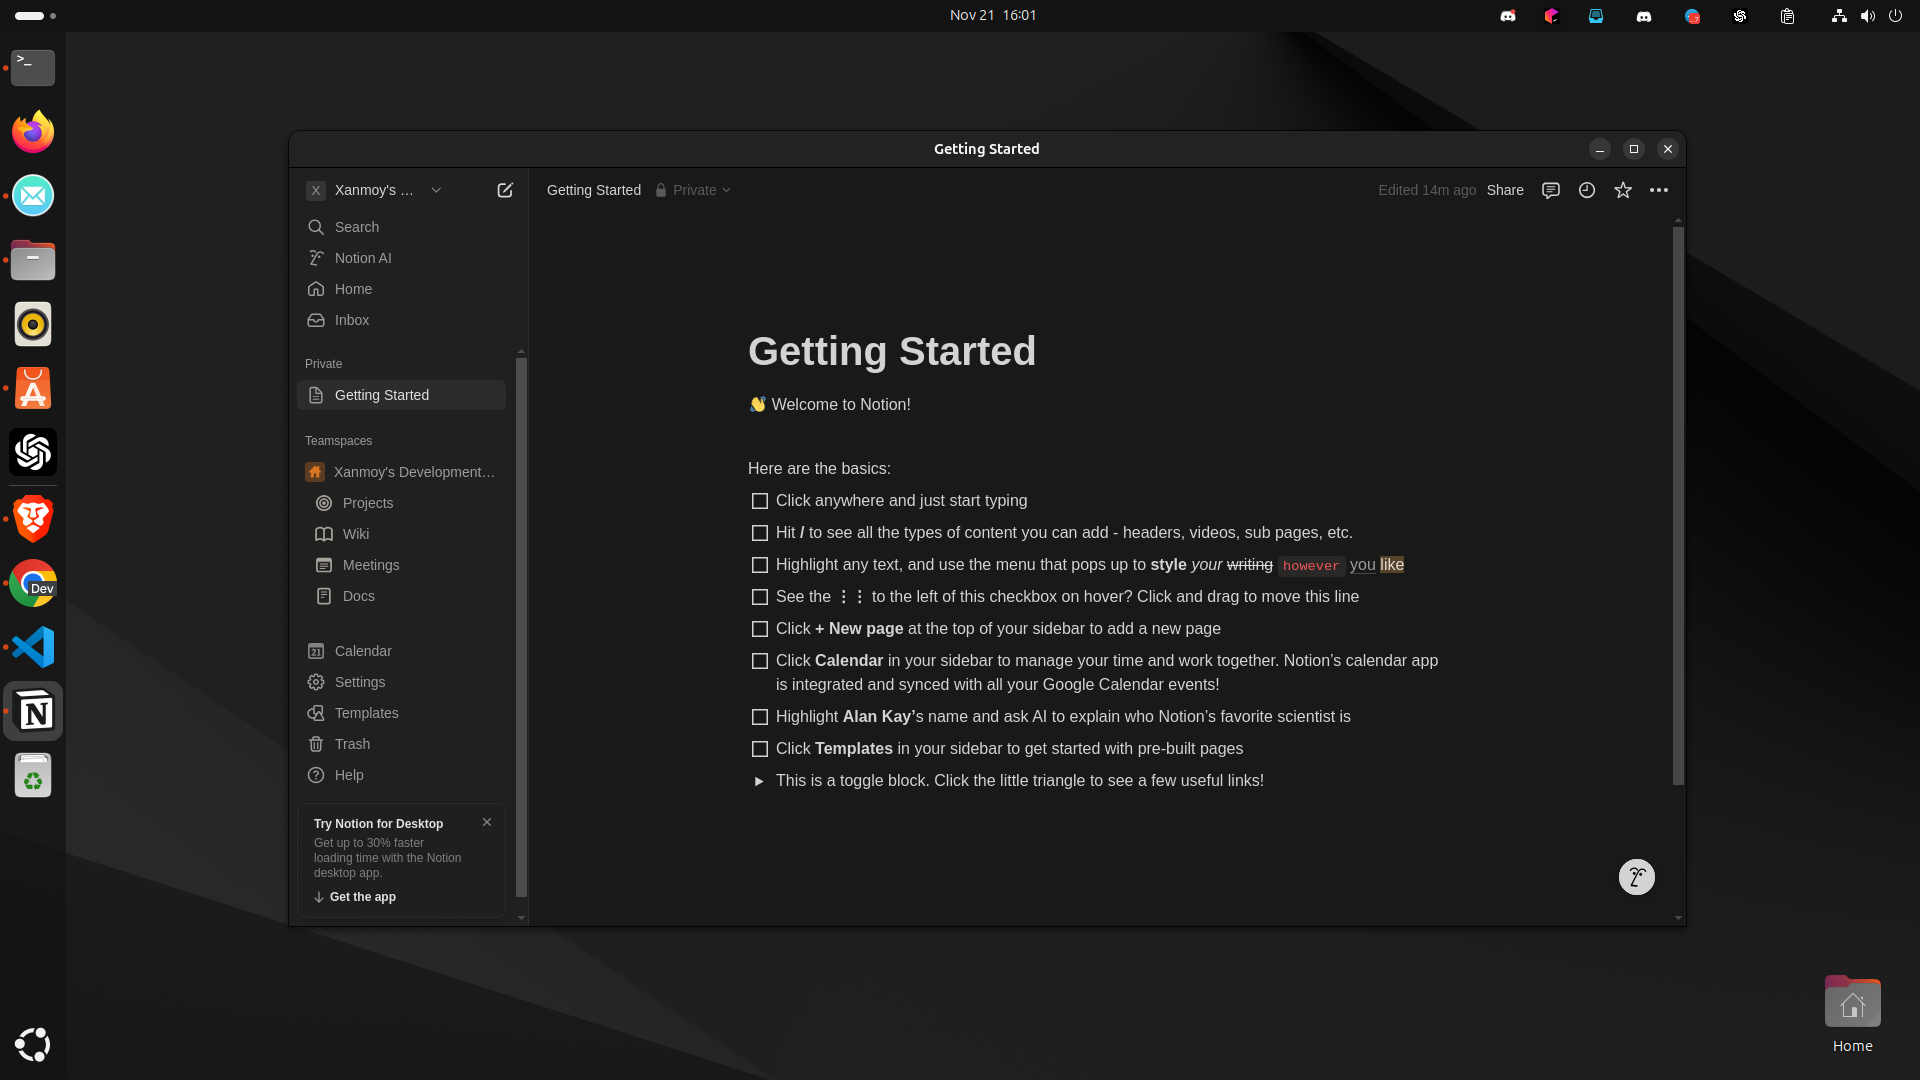
Task: Open Notion AI from sidebar
Action: click(x=401, y=258)
